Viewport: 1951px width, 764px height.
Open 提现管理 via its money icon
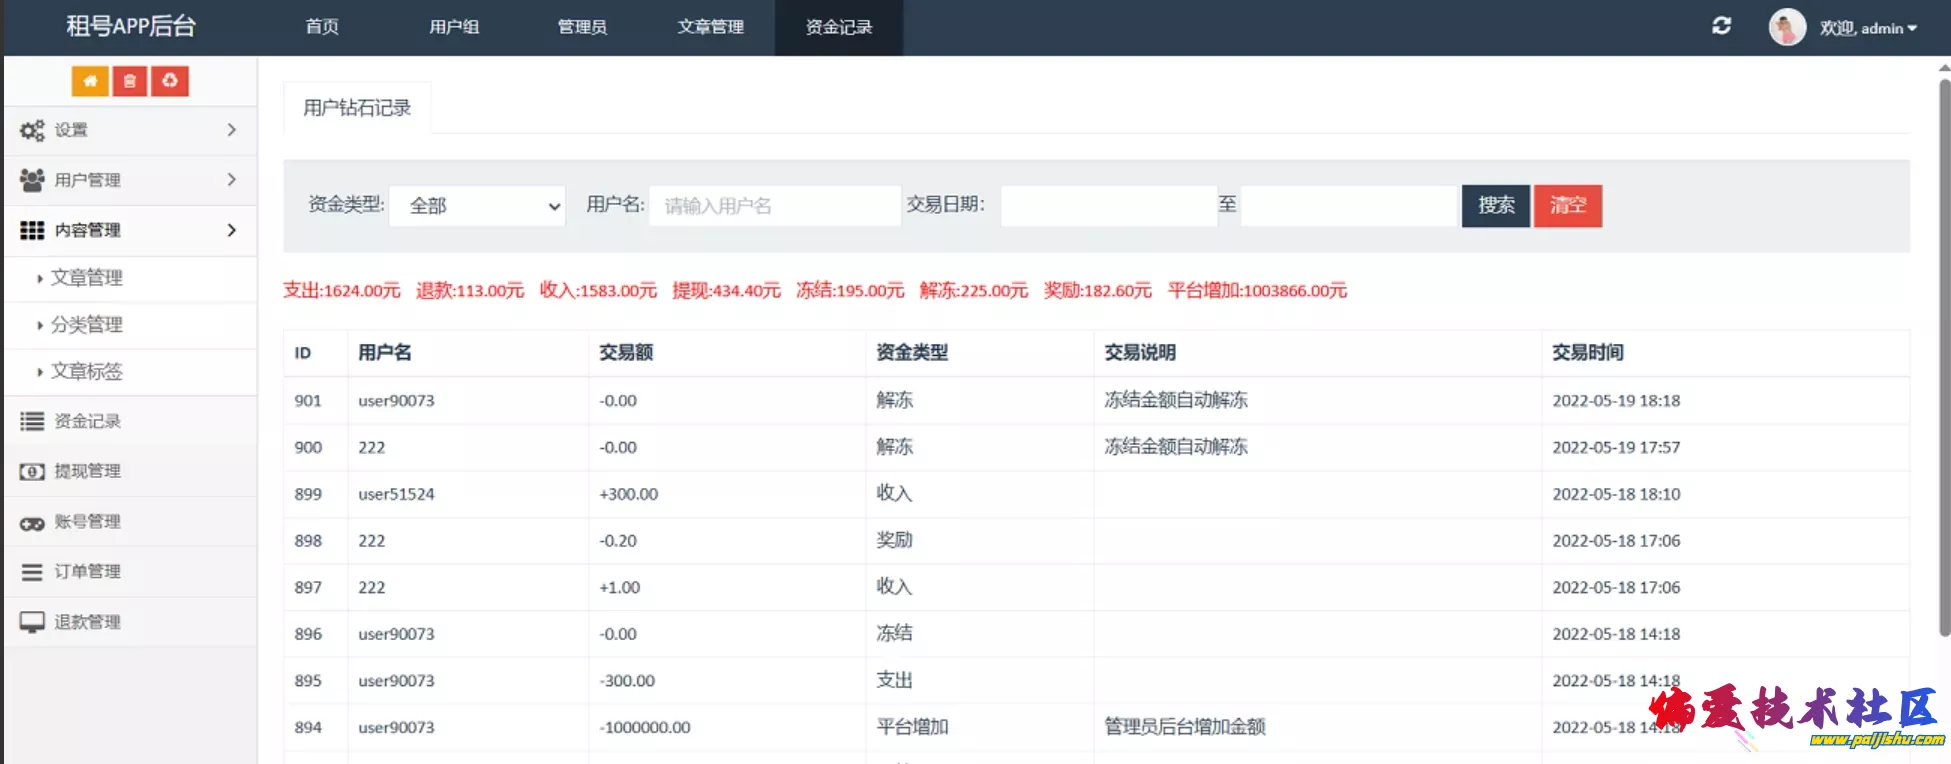[x=32, y=471]
